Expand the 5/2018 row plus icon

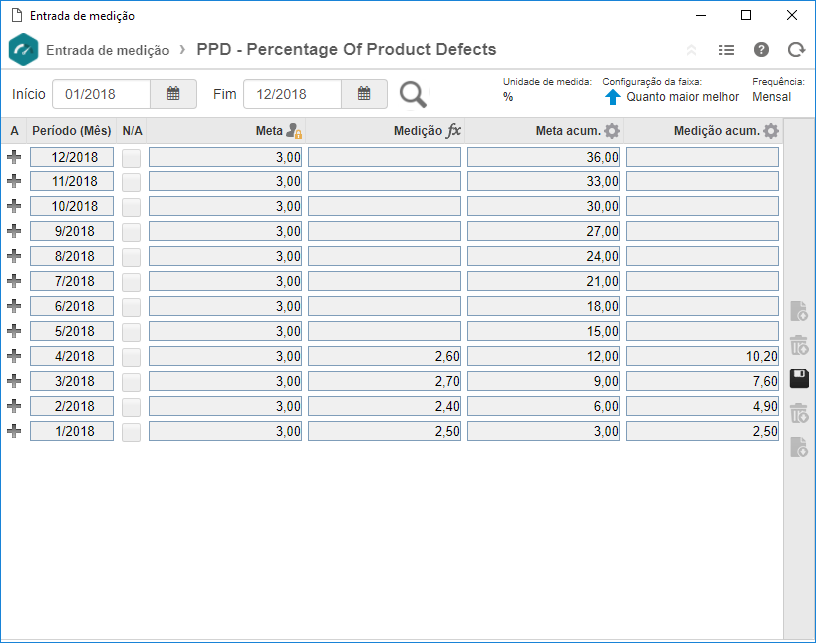pos(14,331)
